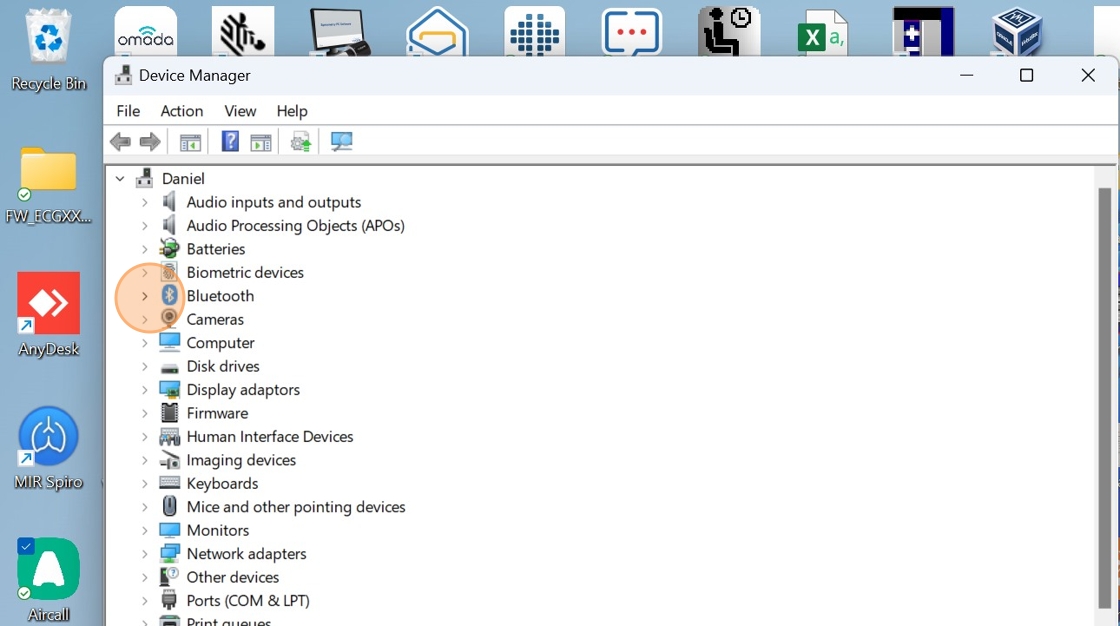Click the Keyboards category icon
Screen dimensions: 1120x626
(x=169, y=483)
